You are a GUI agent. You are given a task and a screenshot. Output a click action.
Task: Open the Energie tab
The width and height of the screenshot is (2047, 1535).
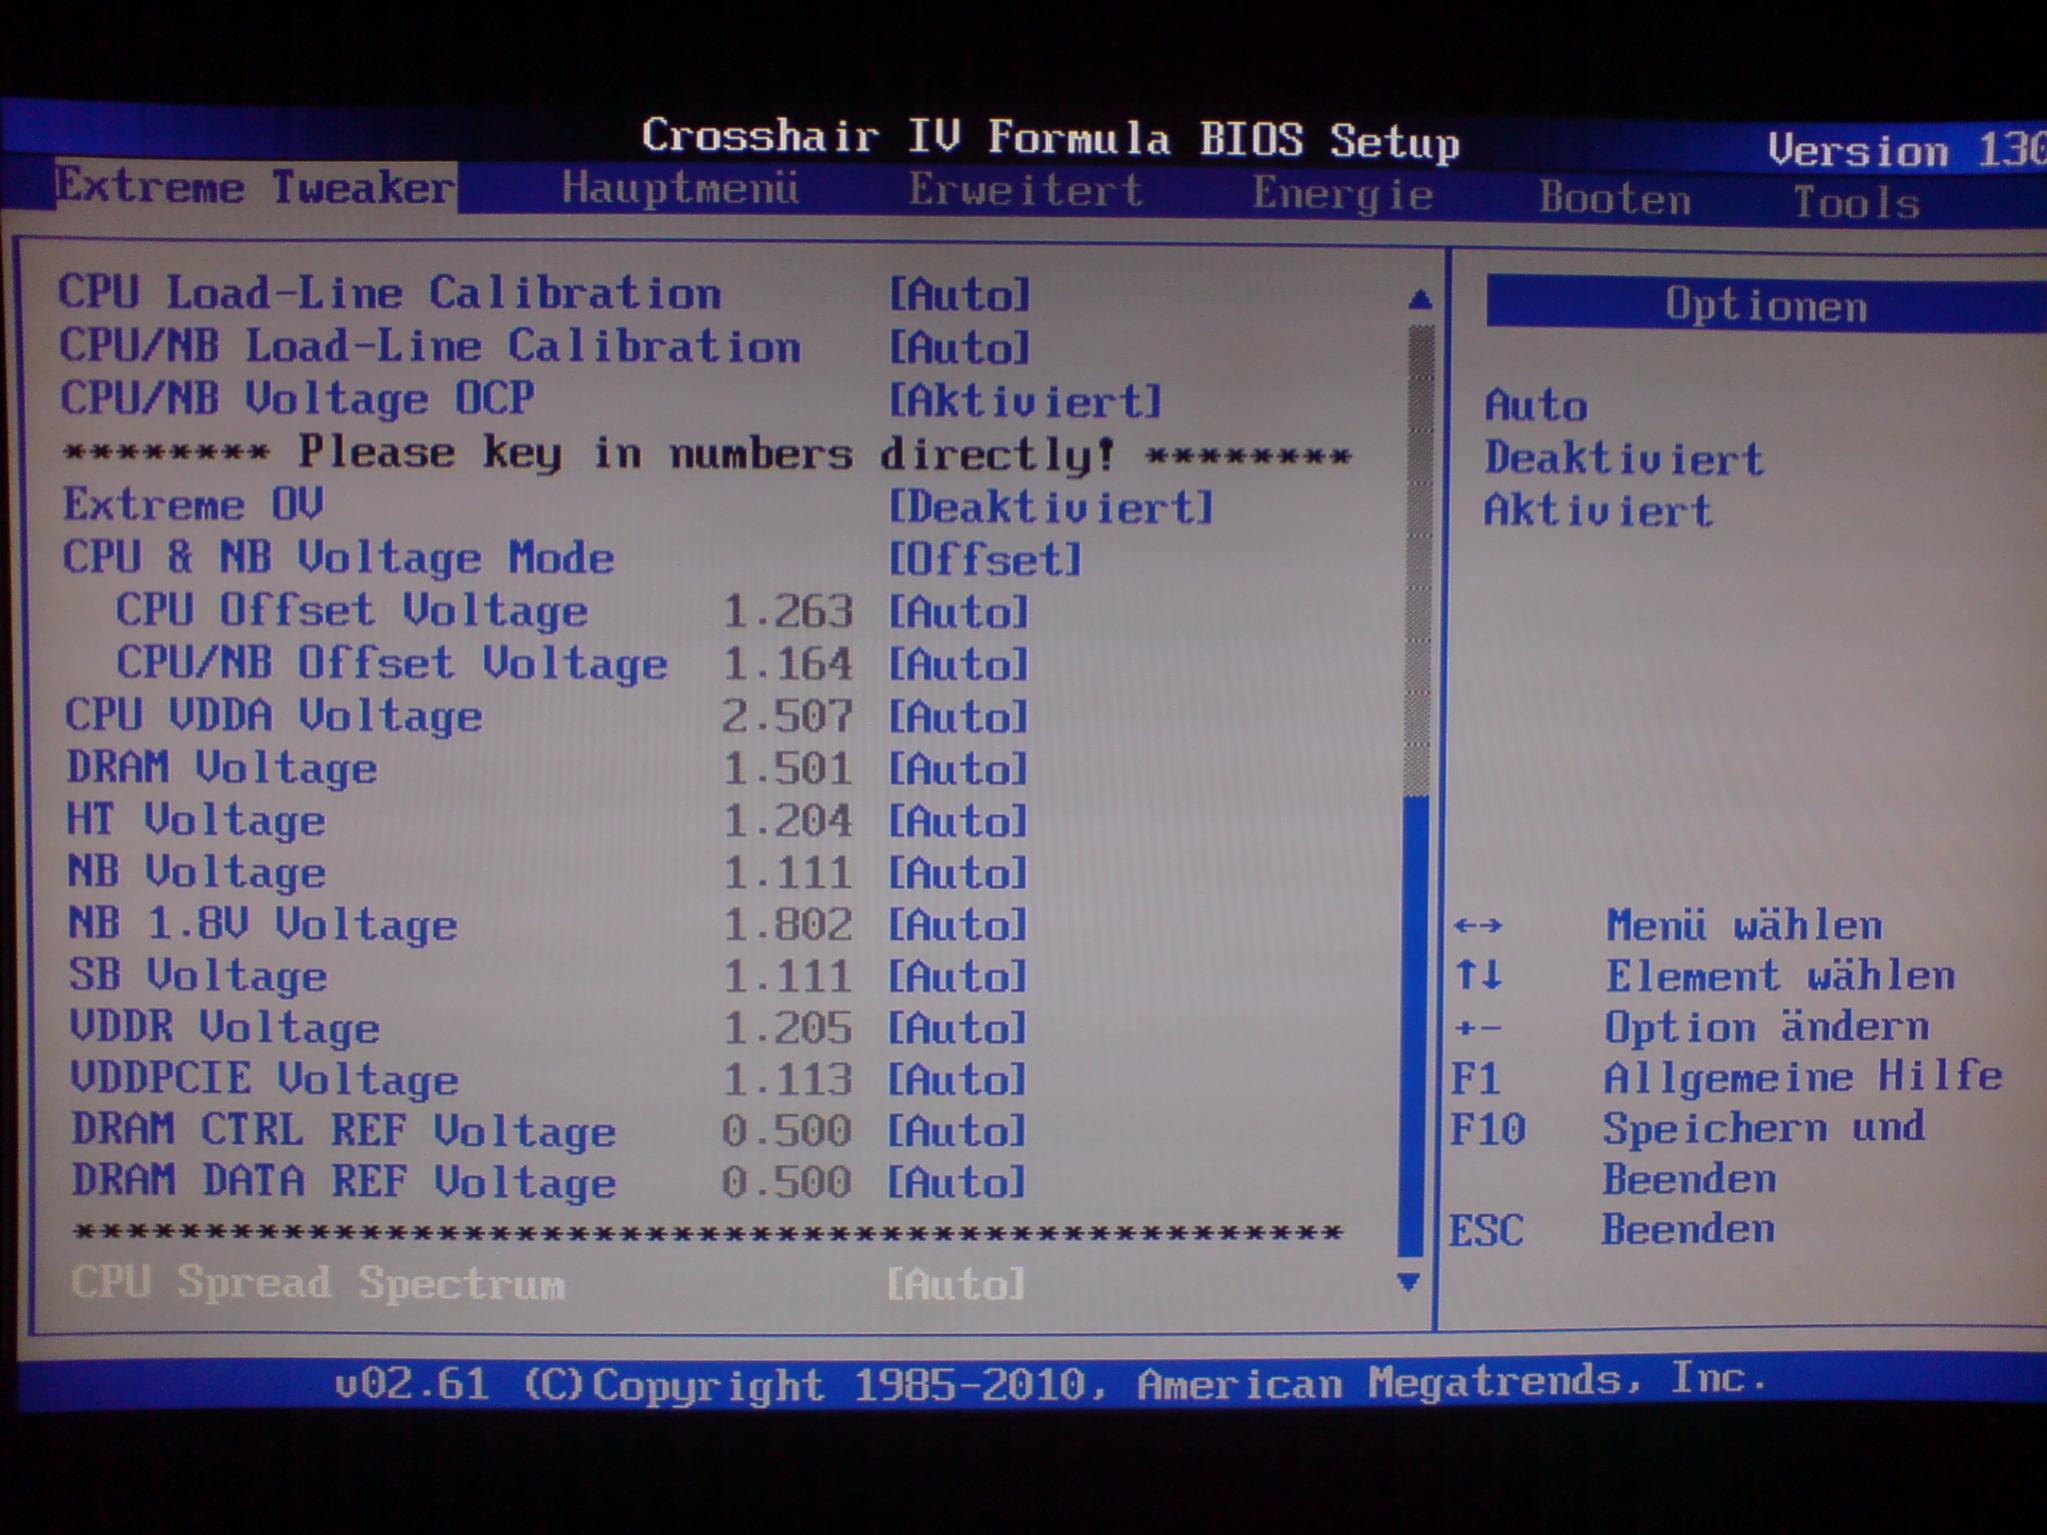1343,194
